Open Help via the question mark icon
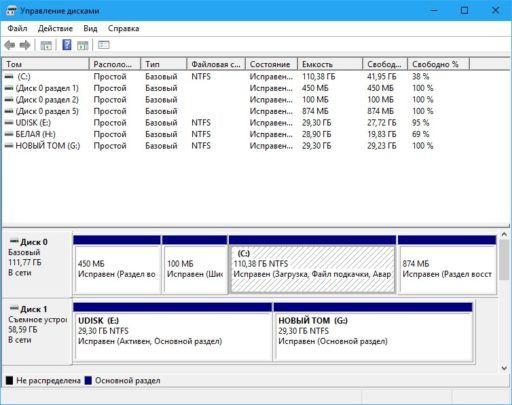512x405 pixels. coord(67,45)
